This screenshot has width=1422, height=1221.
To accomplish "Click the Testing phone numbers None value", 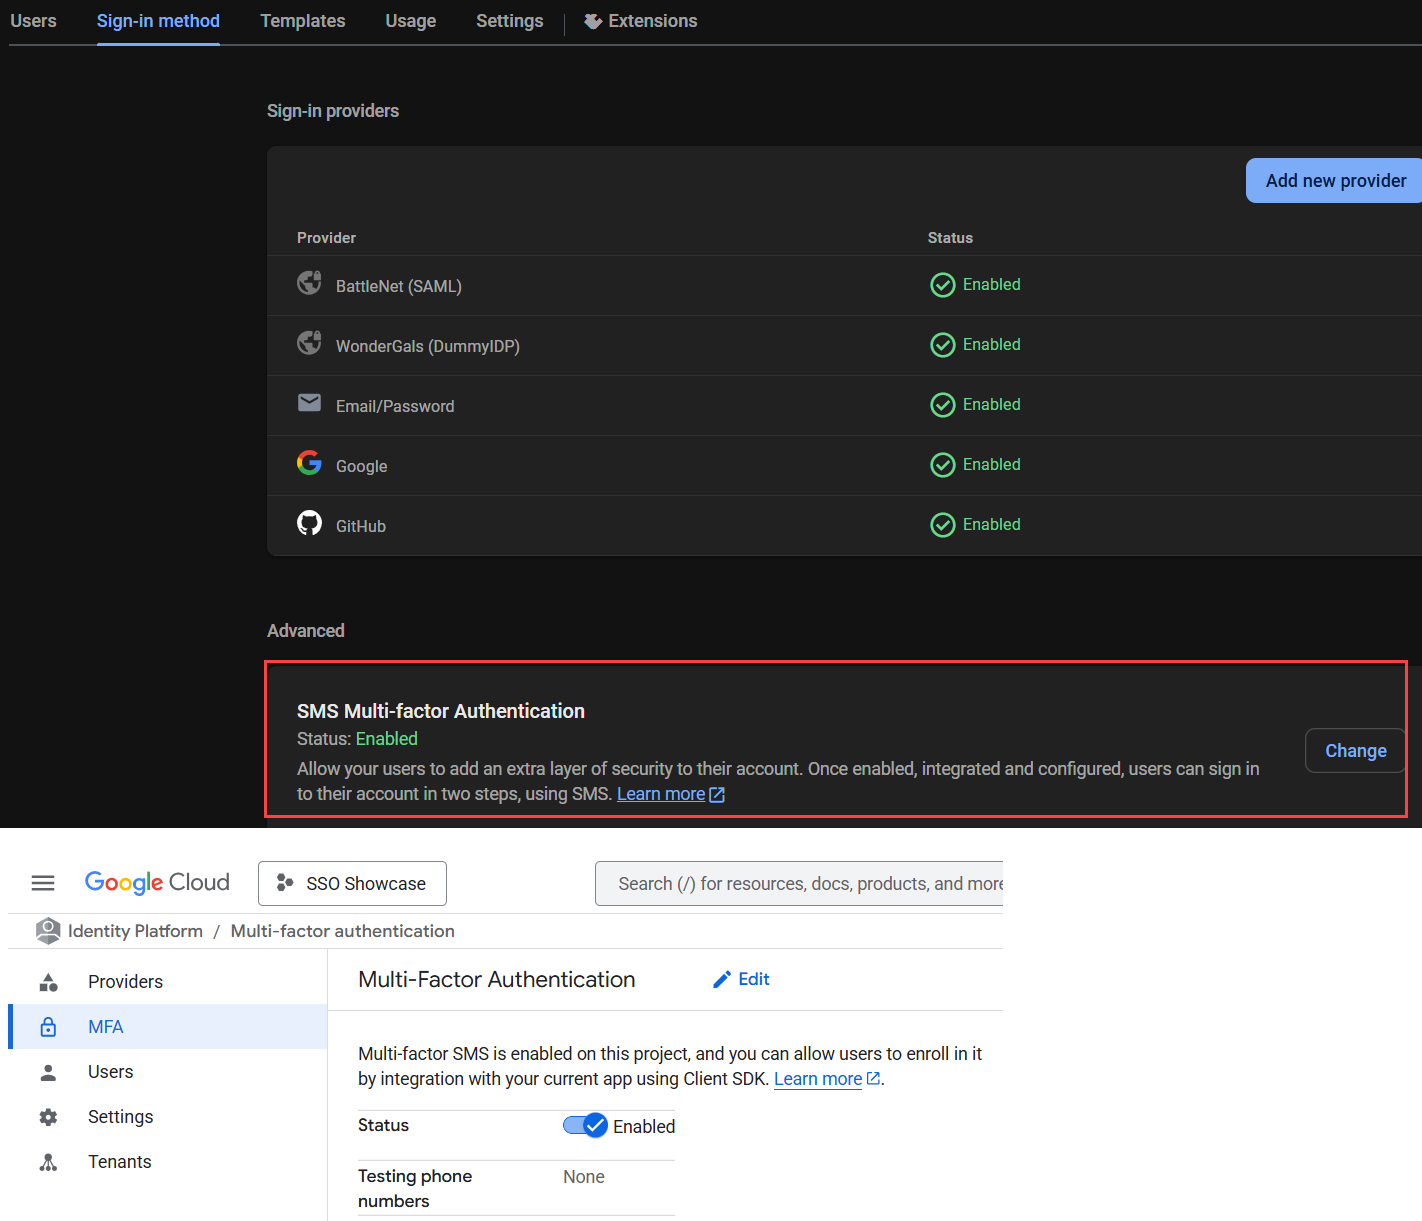I will tap(584, 1177).
